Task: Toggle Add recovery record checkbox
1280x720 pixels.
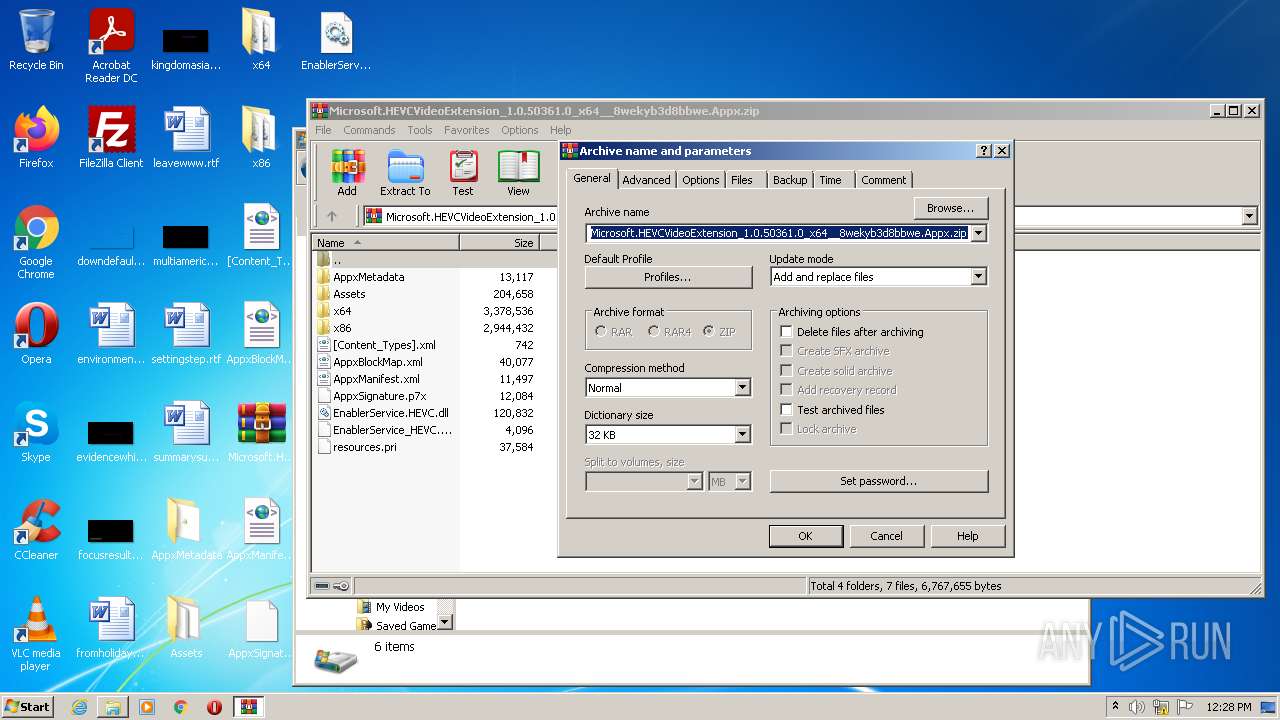Action: click(787, 390)
